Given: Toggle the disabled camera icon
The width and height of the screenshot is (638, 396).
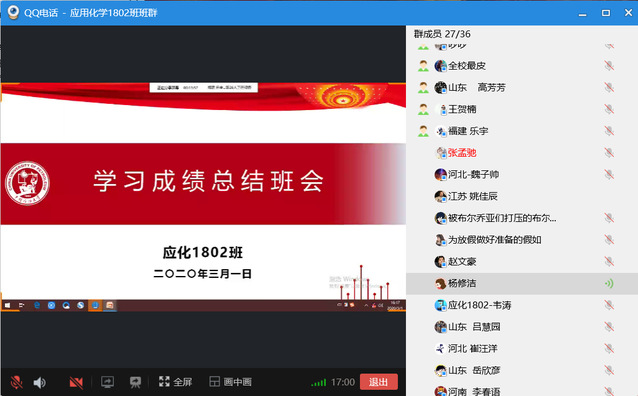Looking at the screenshot, I should tap(76, 382).
